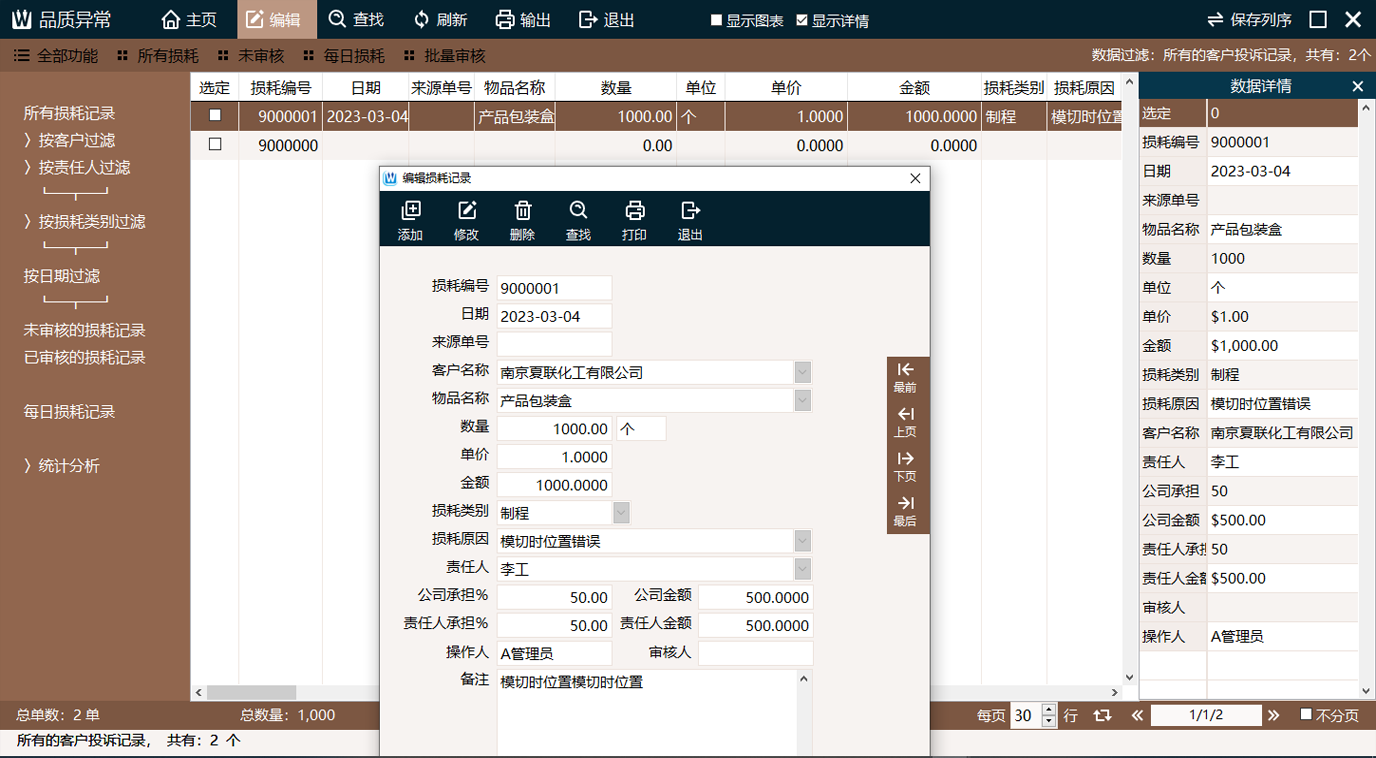Click the 来源单号 input field in dialog
The height and width of the screenshot is (758, 1376).
(x=554, y=344)
